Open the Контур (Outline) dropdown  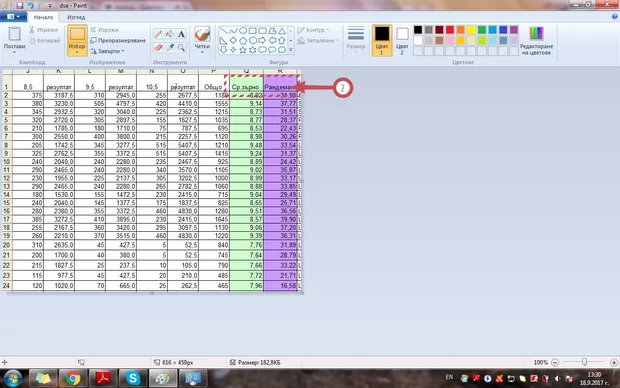click(x=314, y=30)
